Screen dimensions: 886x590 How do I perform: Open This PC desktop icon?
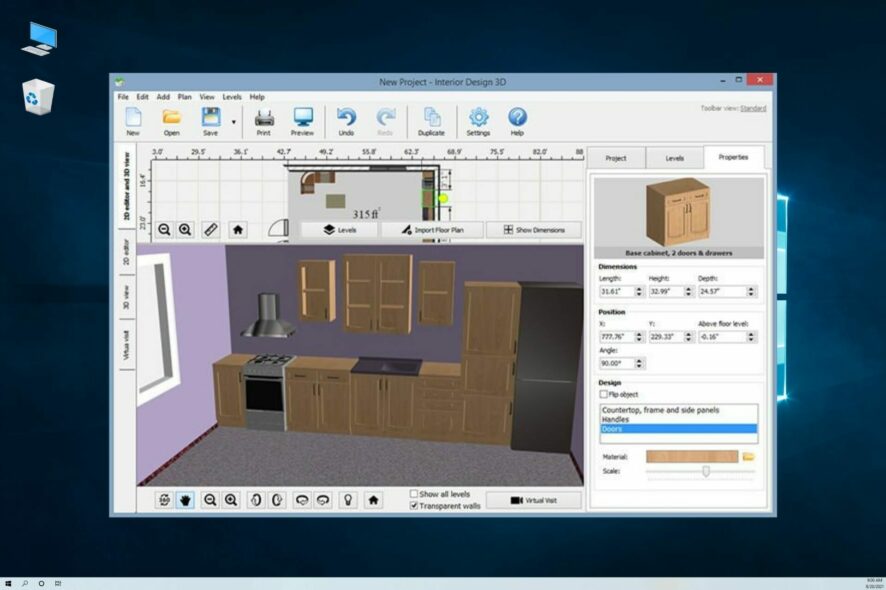(x=40, y=38)
